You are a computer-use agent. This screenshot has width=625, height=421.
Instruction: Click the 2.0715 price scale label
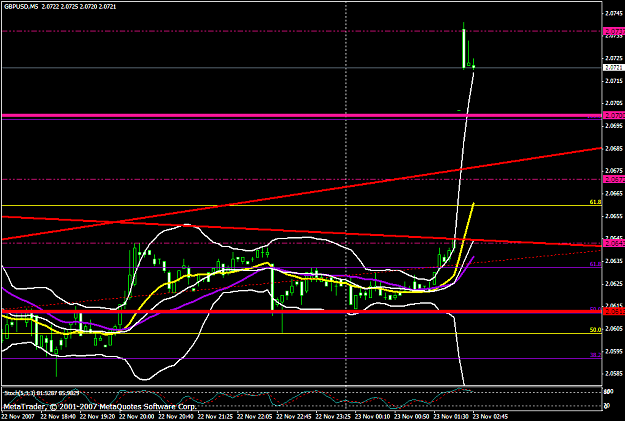pos(614,81)
